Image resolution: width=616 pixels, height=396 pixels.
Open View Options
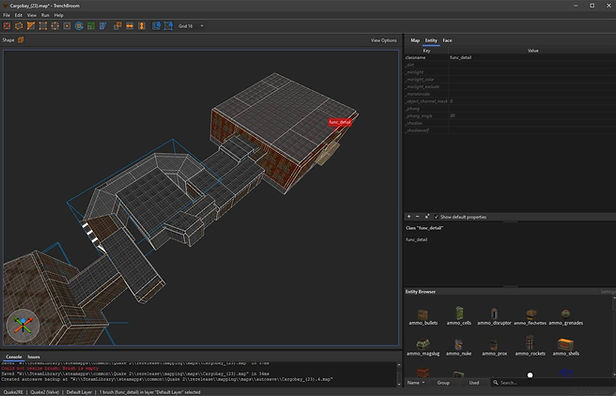coord(383,40)
